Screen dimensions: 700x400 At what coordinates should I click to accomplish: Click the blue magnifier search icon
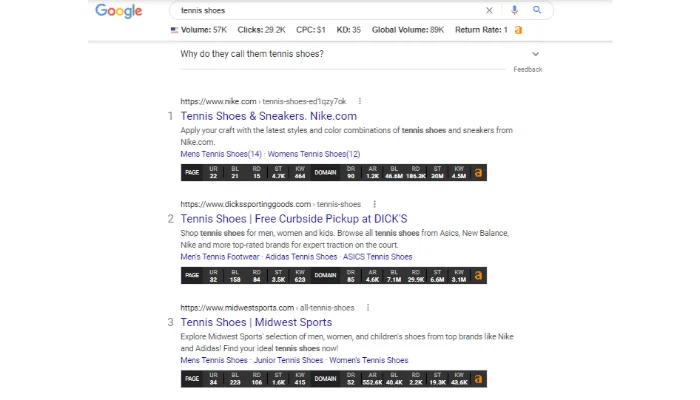coord(537,10)
